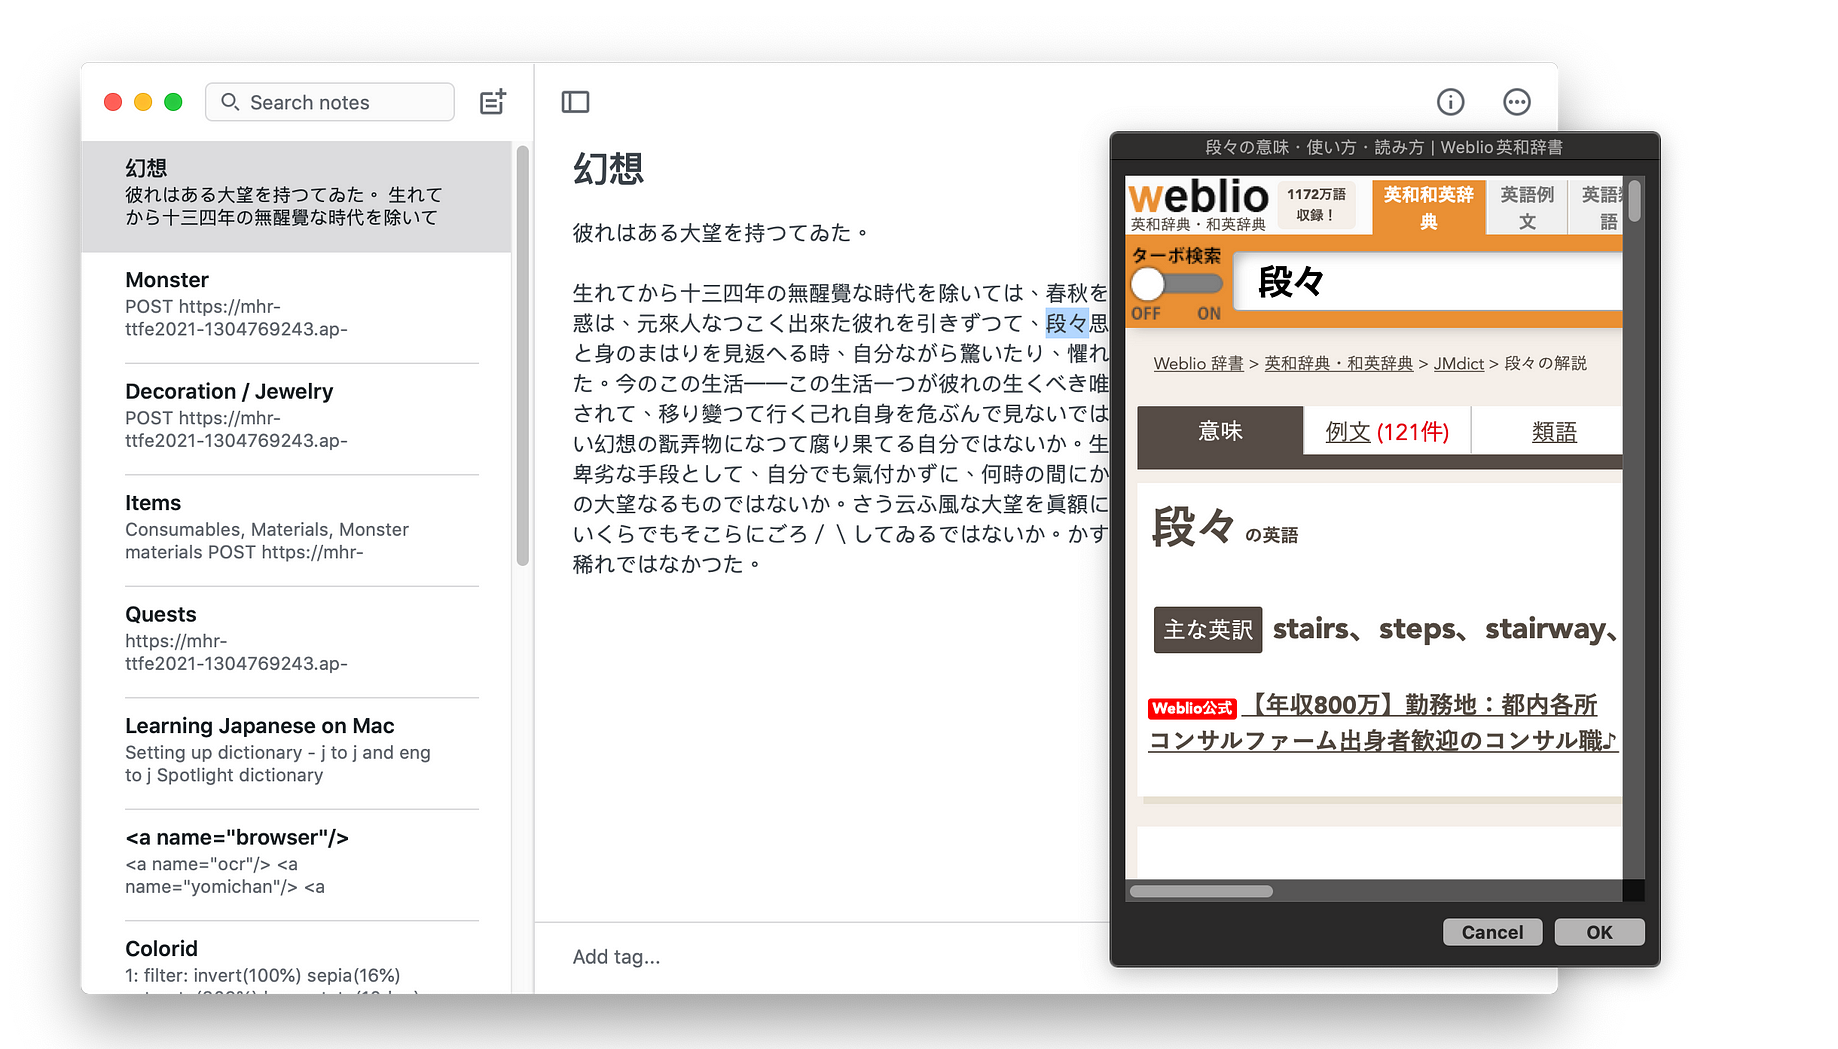Select the 英和和英辞典 tab
The image size is (1838, 1049).
tap(1428, 207)
